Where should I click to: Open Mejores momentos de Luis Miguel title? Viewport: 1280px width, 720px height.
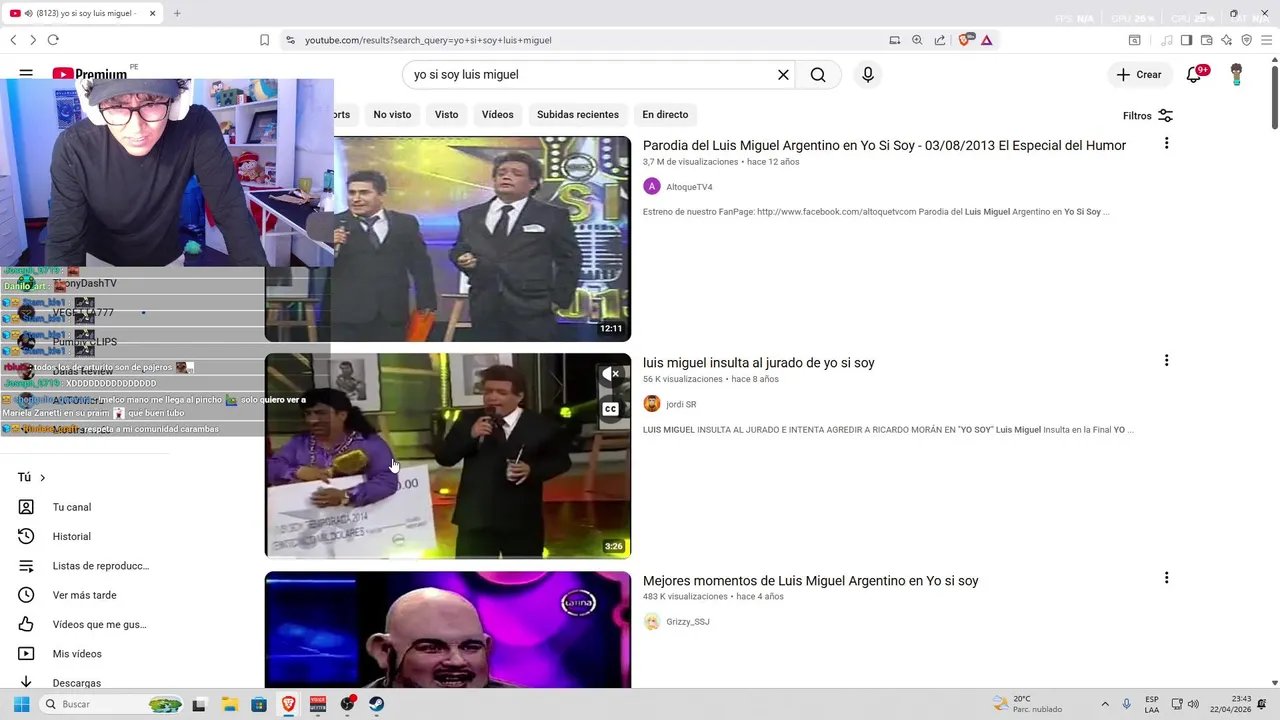coord(811,581)
